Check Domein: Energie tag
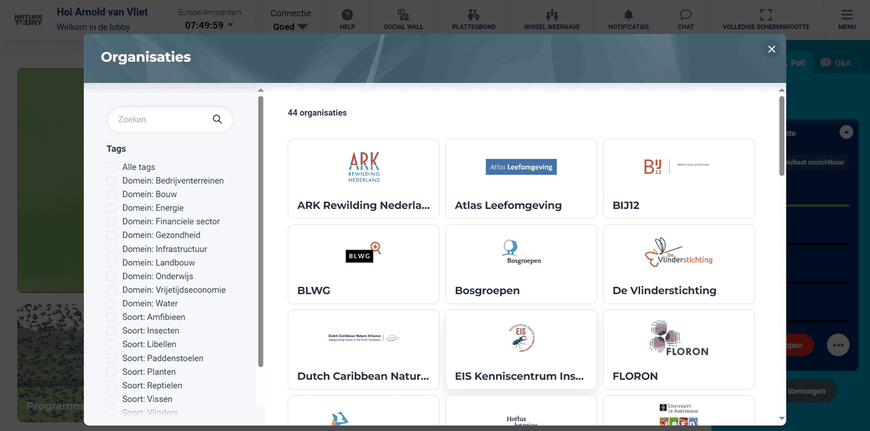The height and width of the screenshot is (431, 870). (111, 208)
